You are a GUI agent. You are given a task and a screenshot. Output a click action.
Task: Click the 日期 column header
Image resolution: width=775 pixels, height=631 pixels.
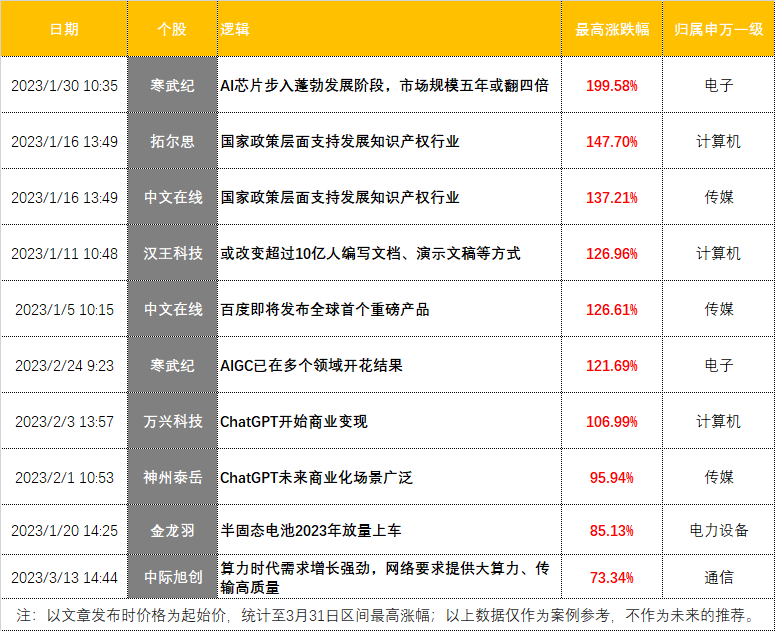pyautogui.click(x=64, y=29)
